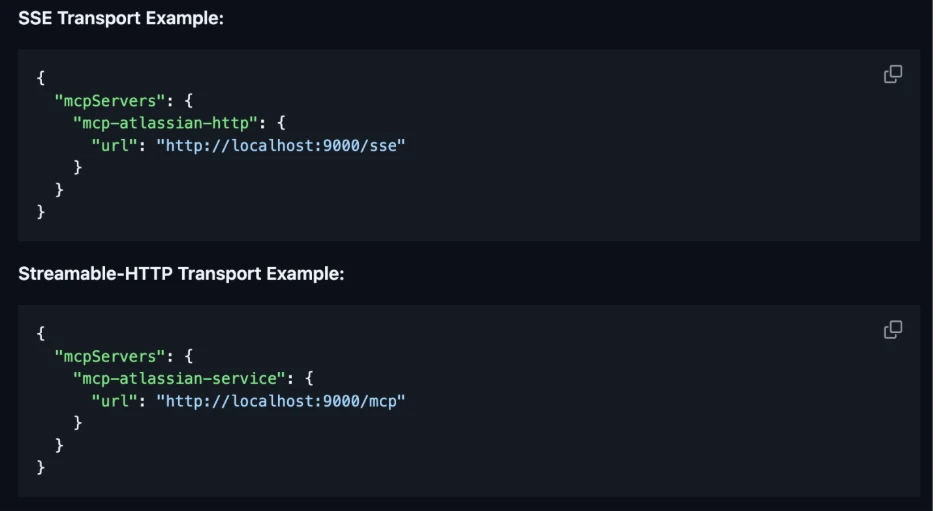Viewport: 936px width, 511px height.
Task: Click the first opening brace of the Streamable-HTTP snippet
Action: [x=41, y=334]
